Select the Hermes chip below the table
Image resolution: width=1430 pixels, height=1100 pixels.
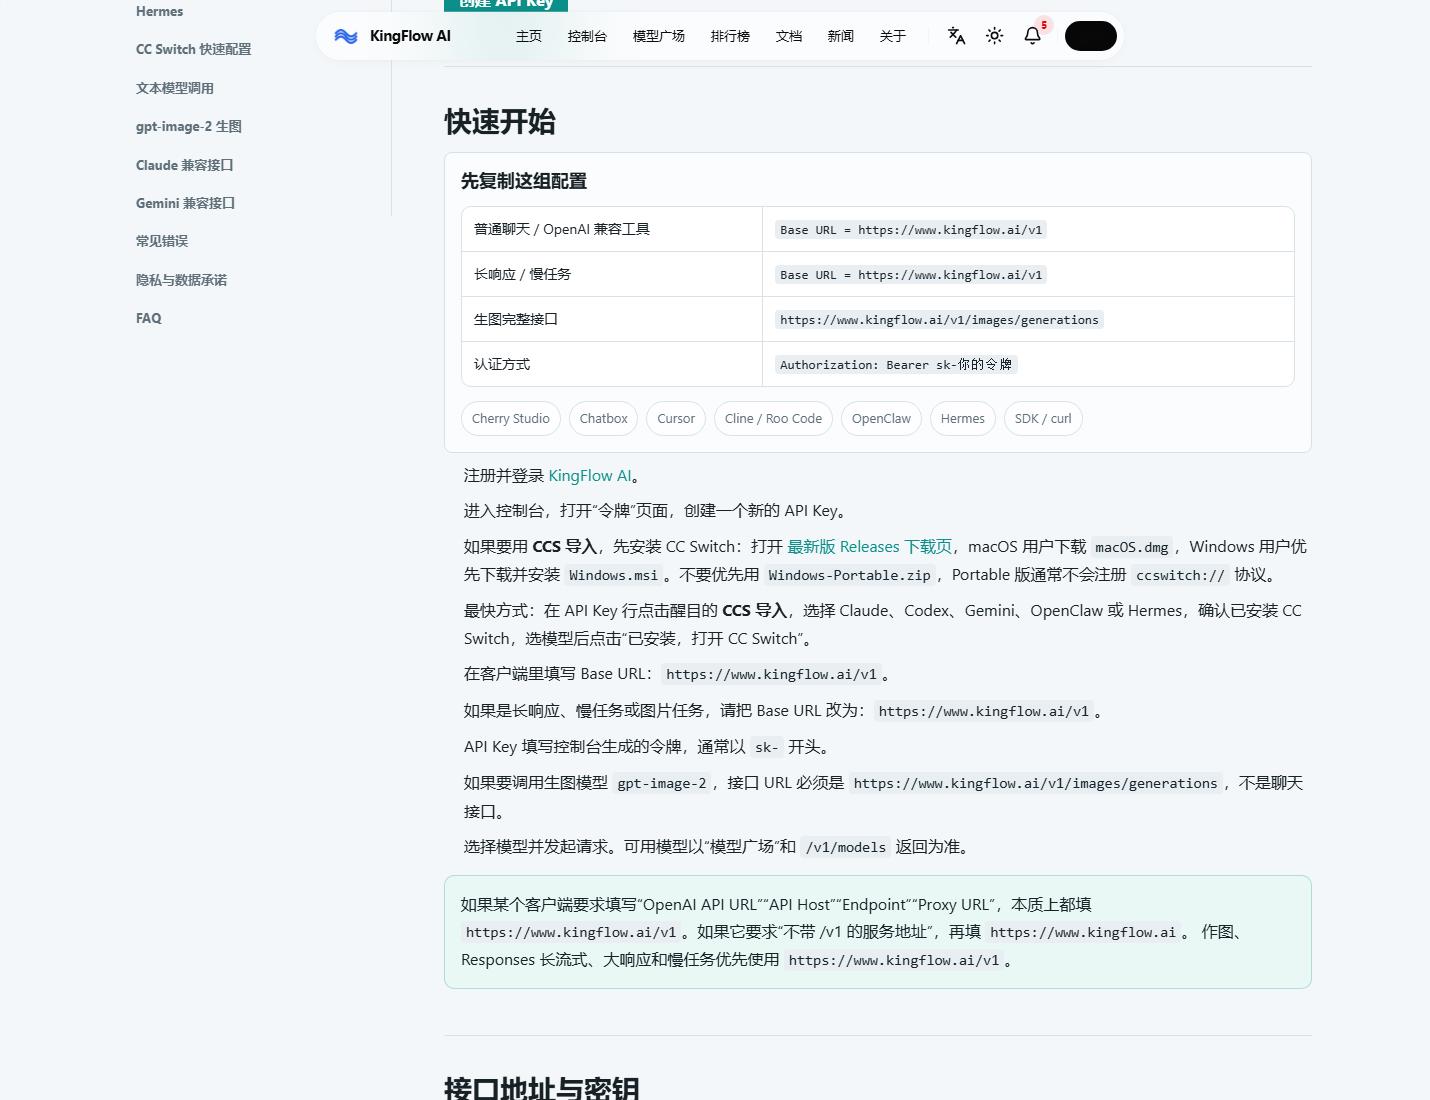click(x=963, y=419)
